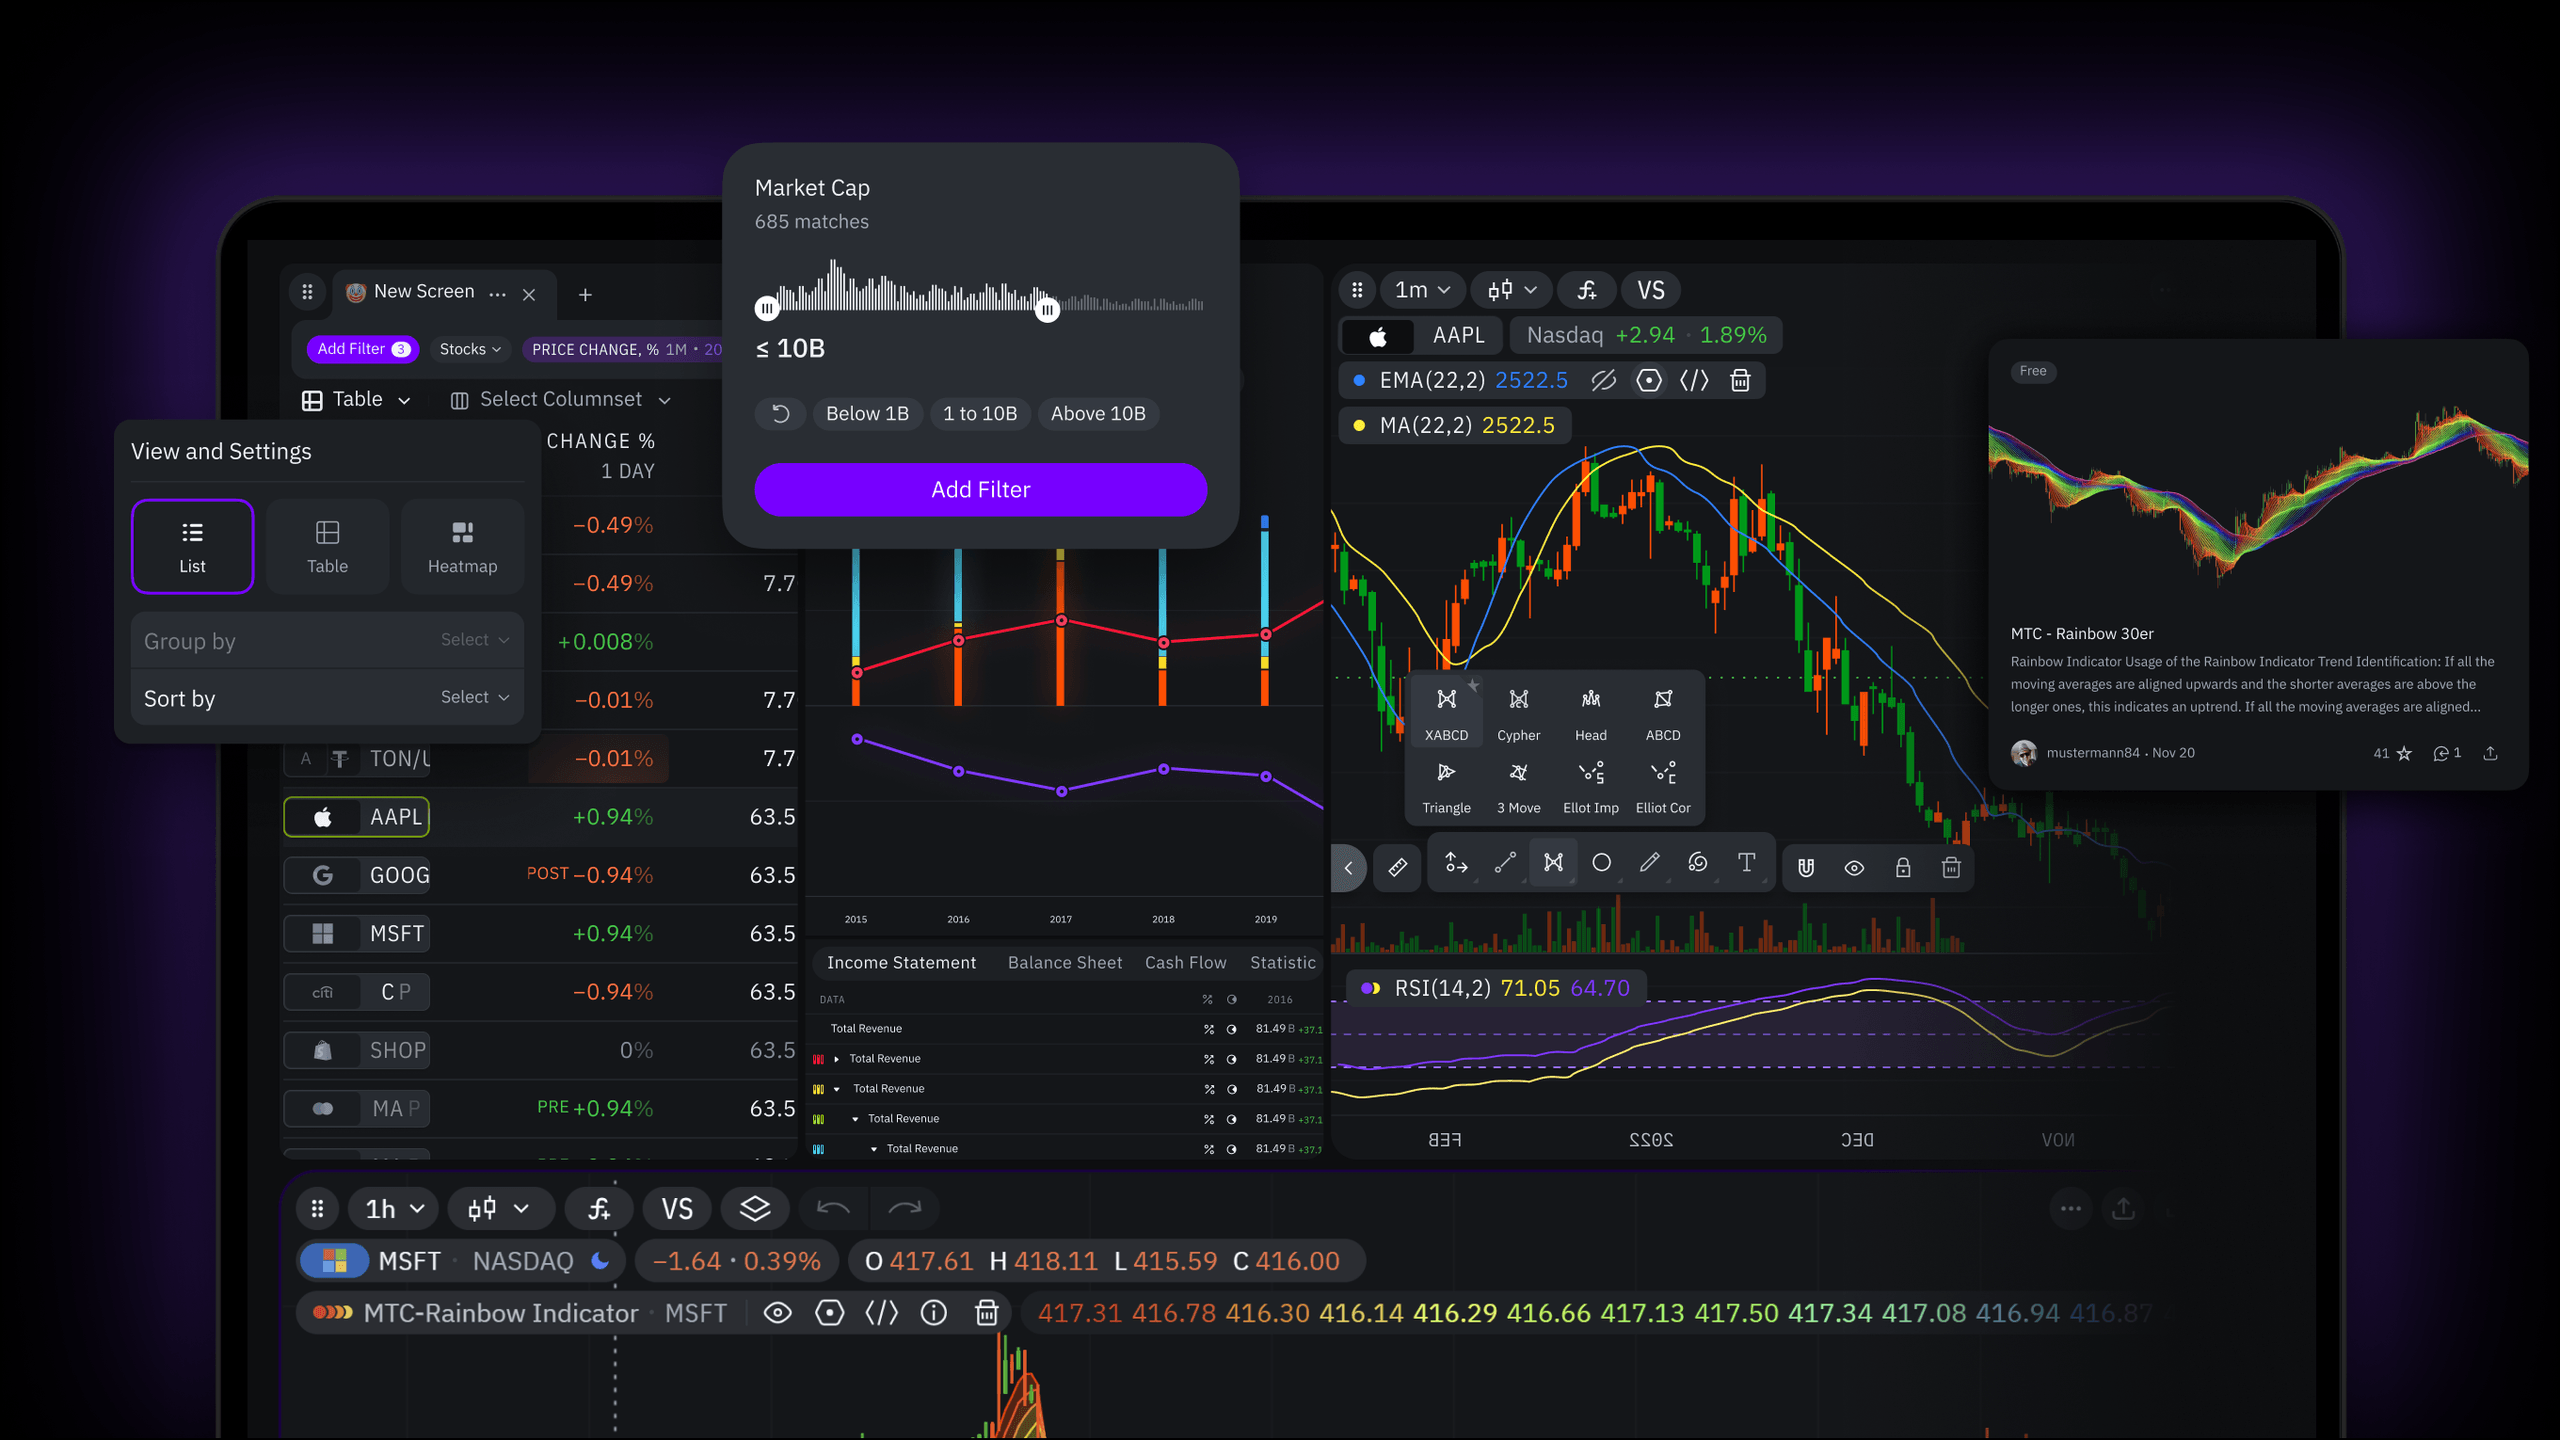
Task: Select the spiral Fibonacci tool
Action: [x=1698, y=862]
